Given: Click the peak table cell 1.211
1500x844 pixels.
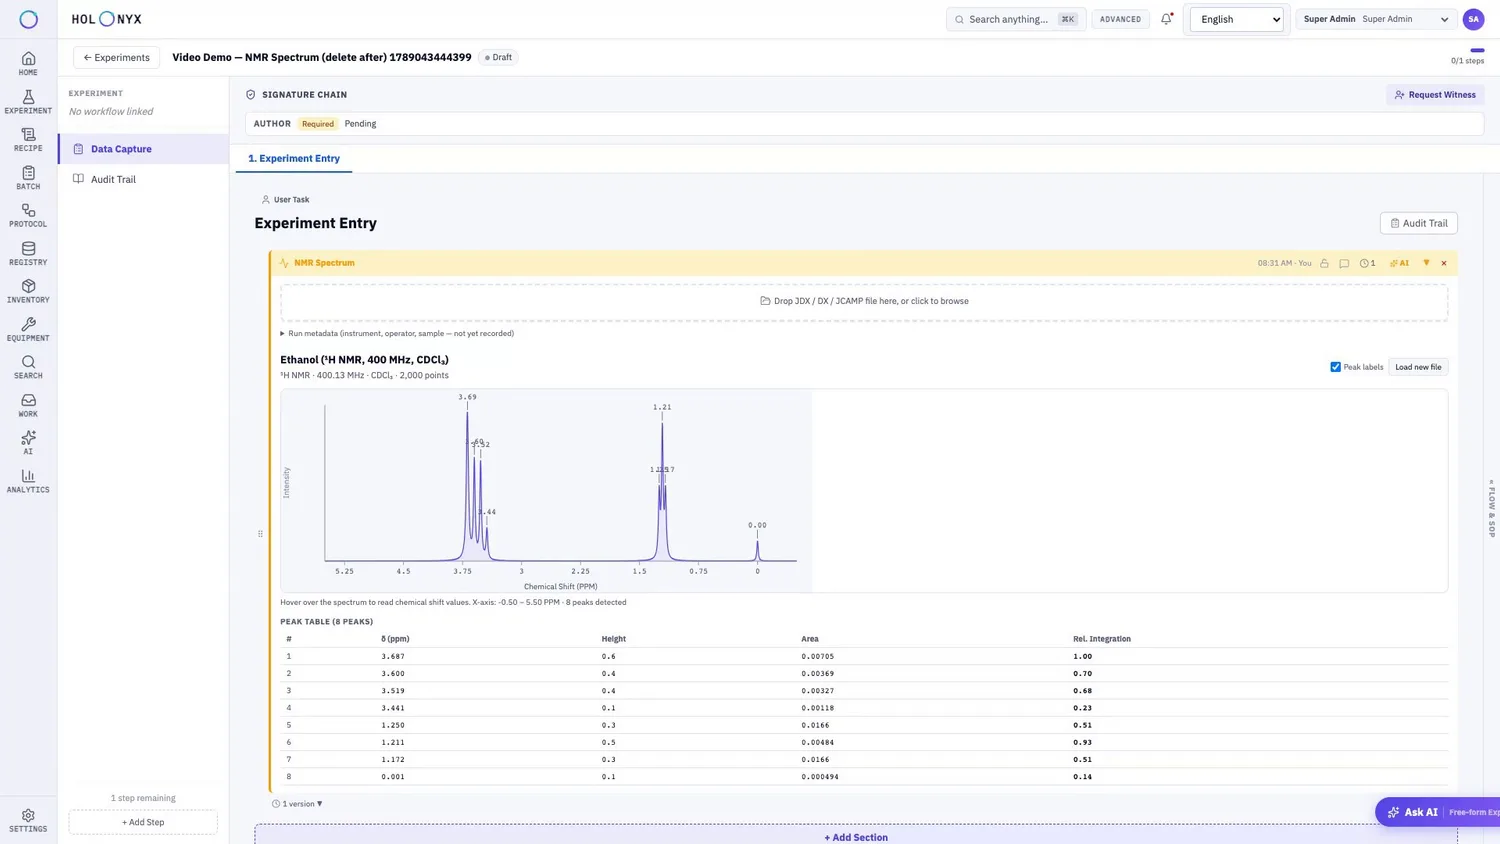Looking at the screenshot, I should (x=393, y=742).
